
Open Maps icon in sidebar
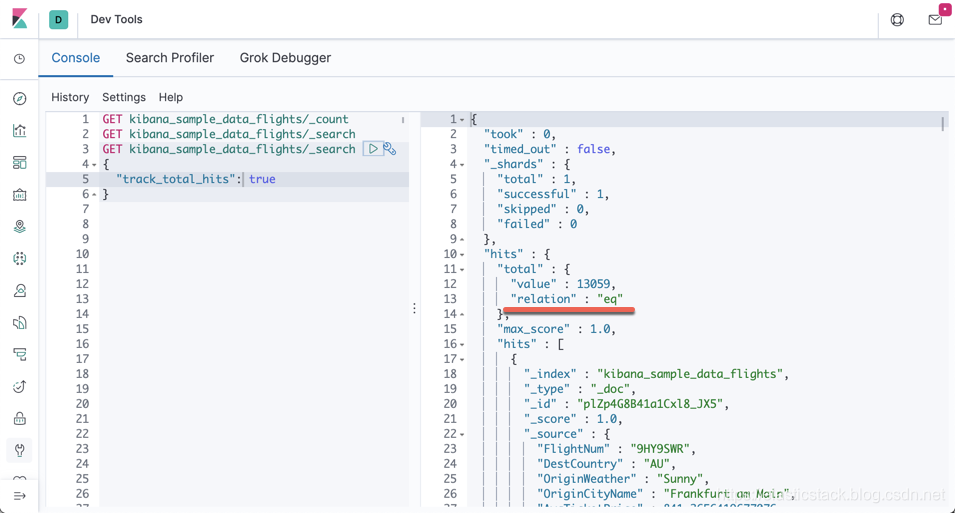(x=19, y=227)
